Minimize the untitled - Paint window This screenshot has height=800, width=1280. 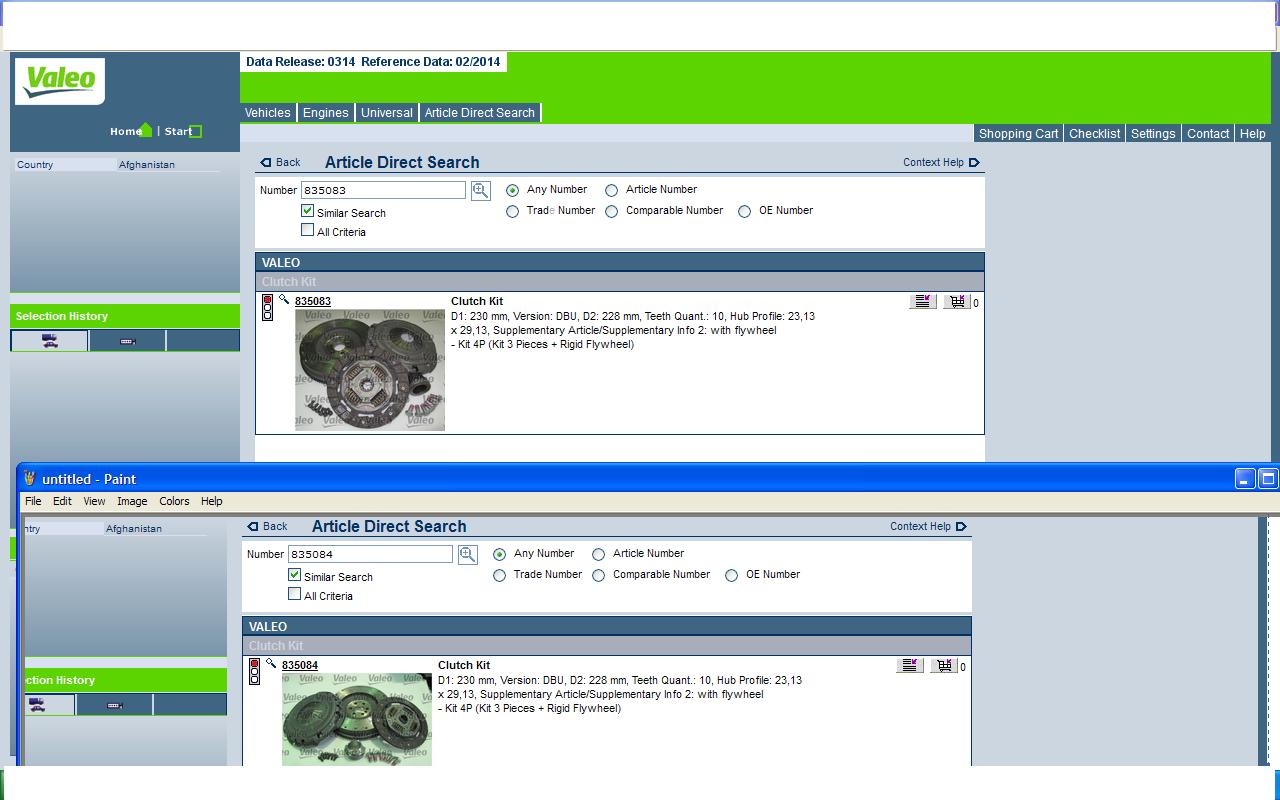coord(1245,478)
